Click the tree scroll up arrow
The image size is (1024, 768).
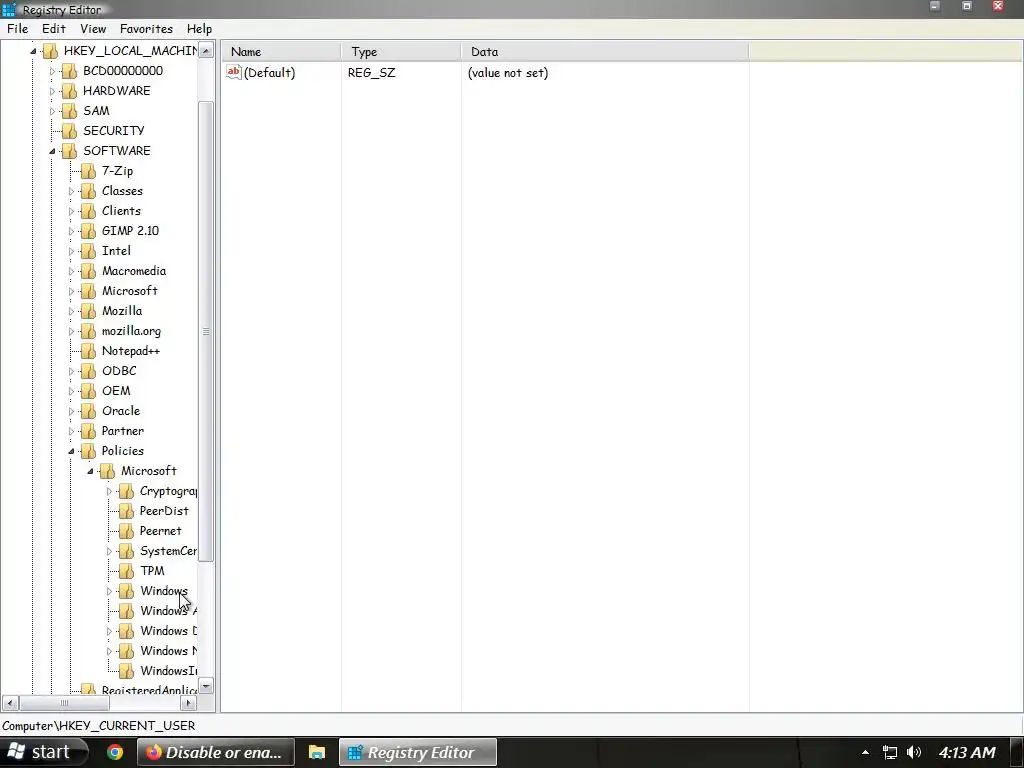[x=206, y=50]
